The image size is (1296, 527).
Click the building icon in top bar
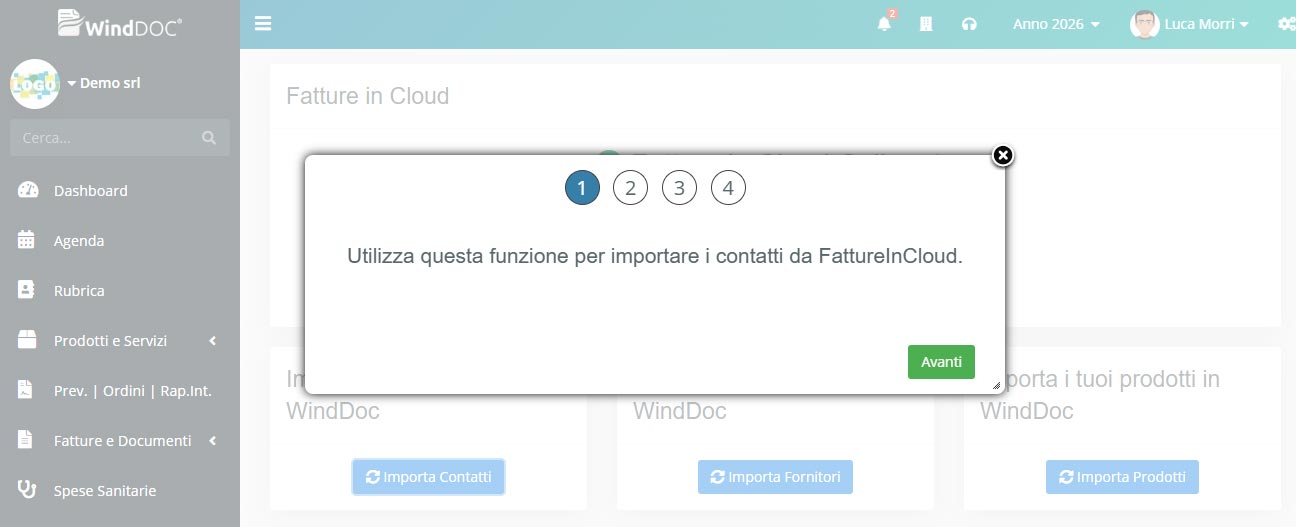[x=926, y=24]
